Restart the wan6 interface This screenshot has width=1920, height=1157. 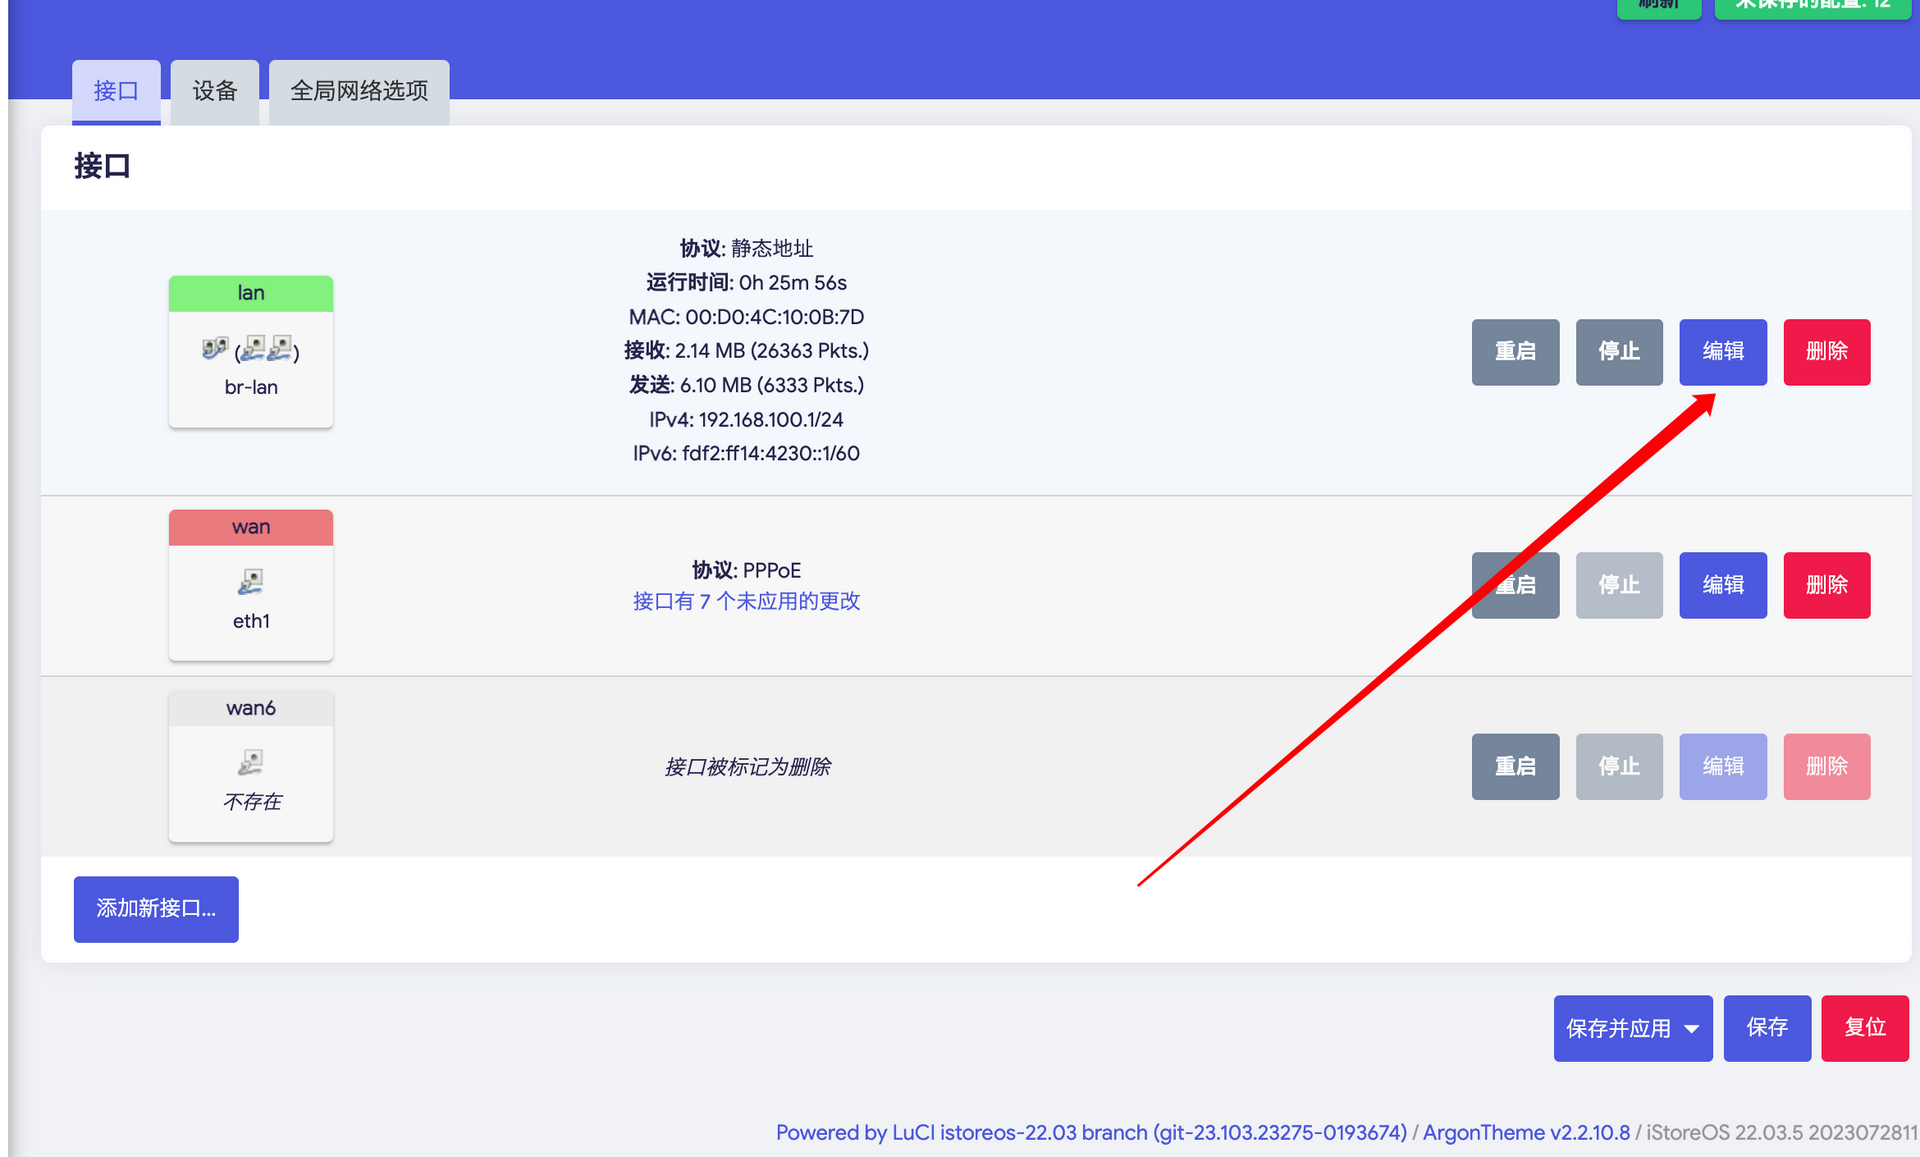click(x=1515, y=766)
